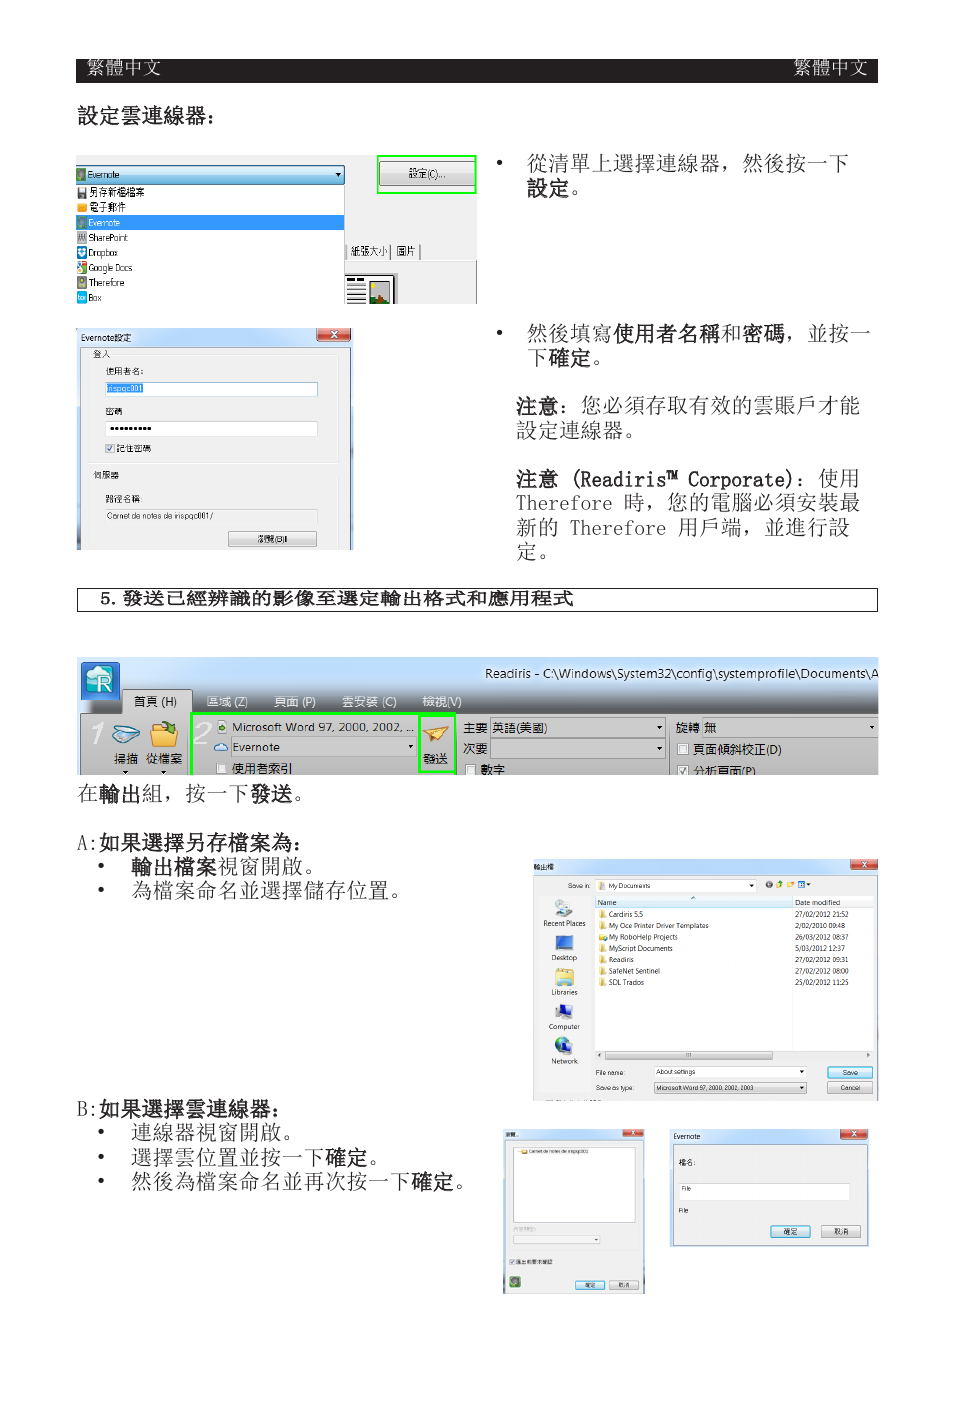Pick the highlighted Evernote list entry
Screen dimensions: 954x1412
[x=210, y=222]
